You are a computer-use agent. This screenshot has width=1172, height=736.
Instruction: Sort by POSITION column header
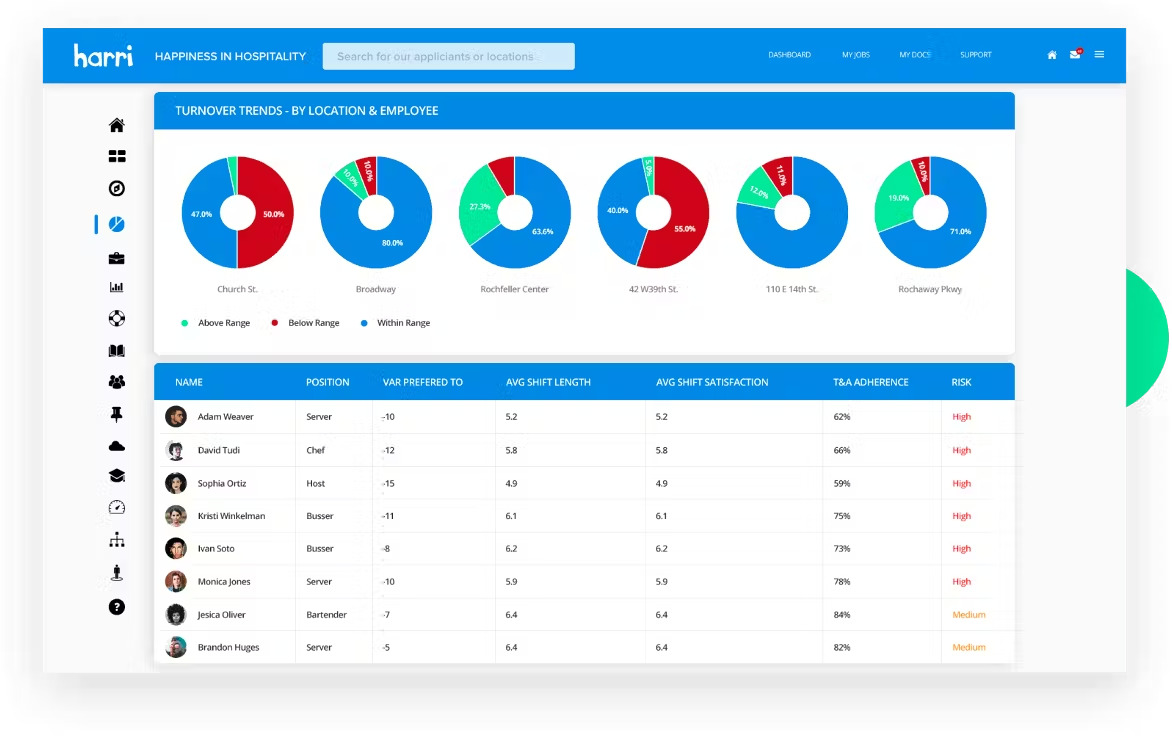327,382
